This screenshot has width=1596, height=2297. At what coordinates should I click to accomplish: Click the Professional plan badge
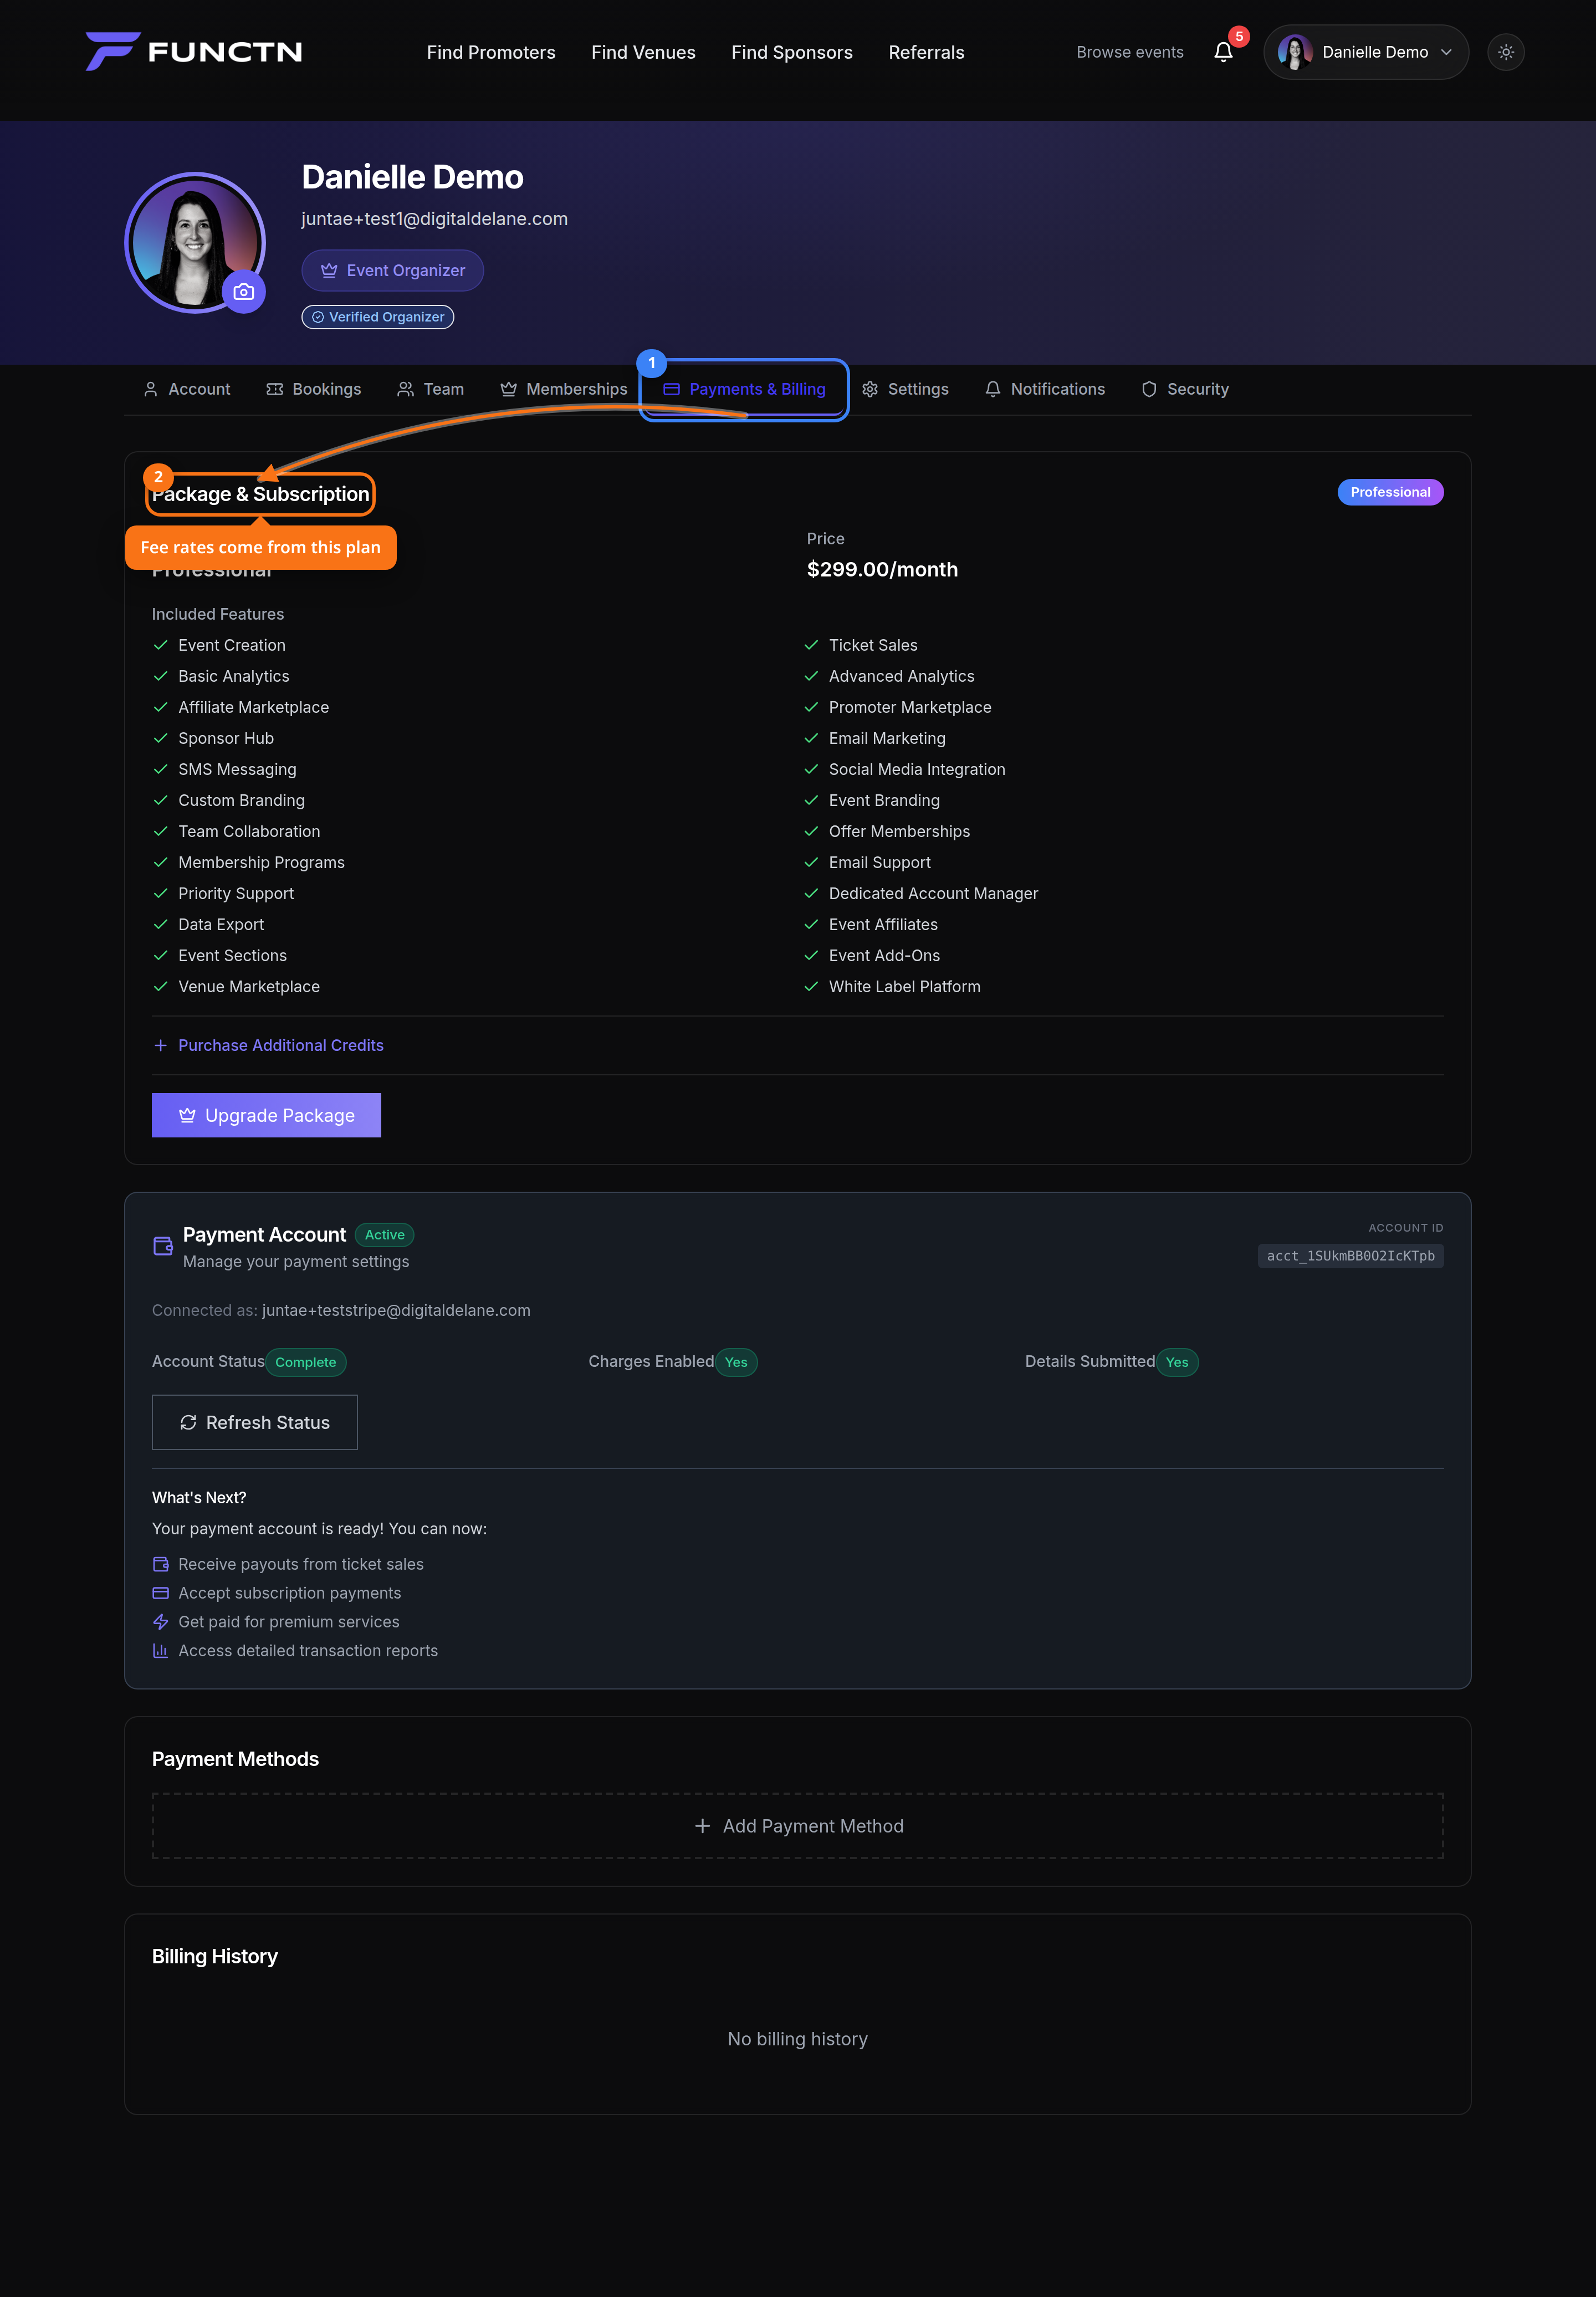[1390, 492]
